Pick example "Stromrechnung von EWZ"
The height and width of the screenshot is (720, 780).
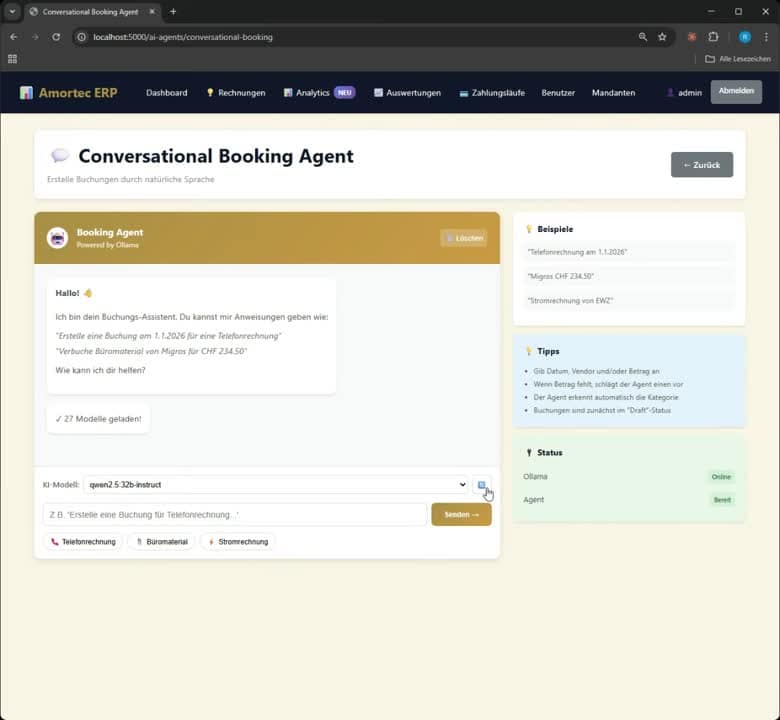tap(629, 301)
